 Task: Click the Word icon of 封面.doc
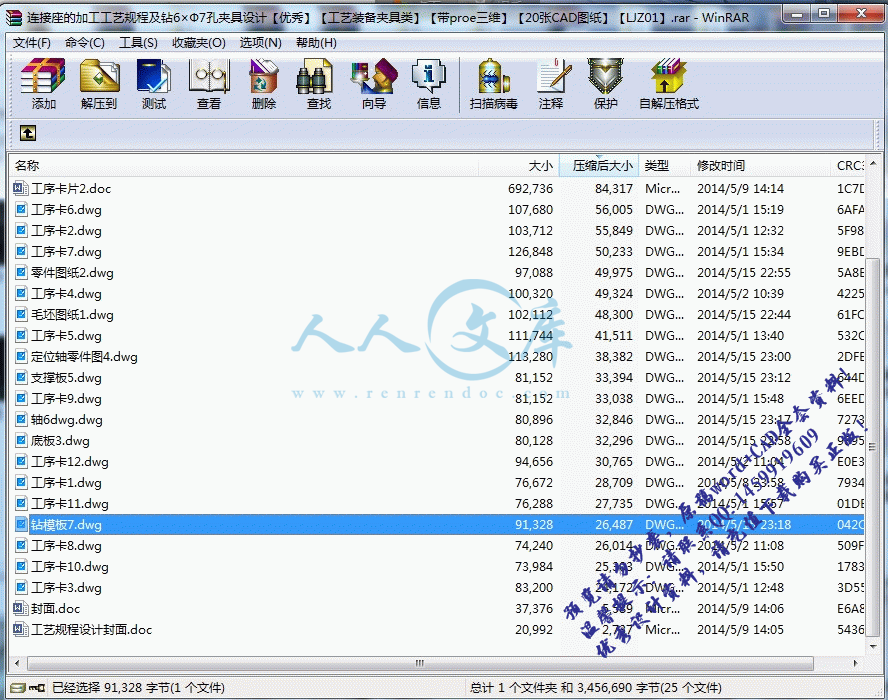point(21,608)
